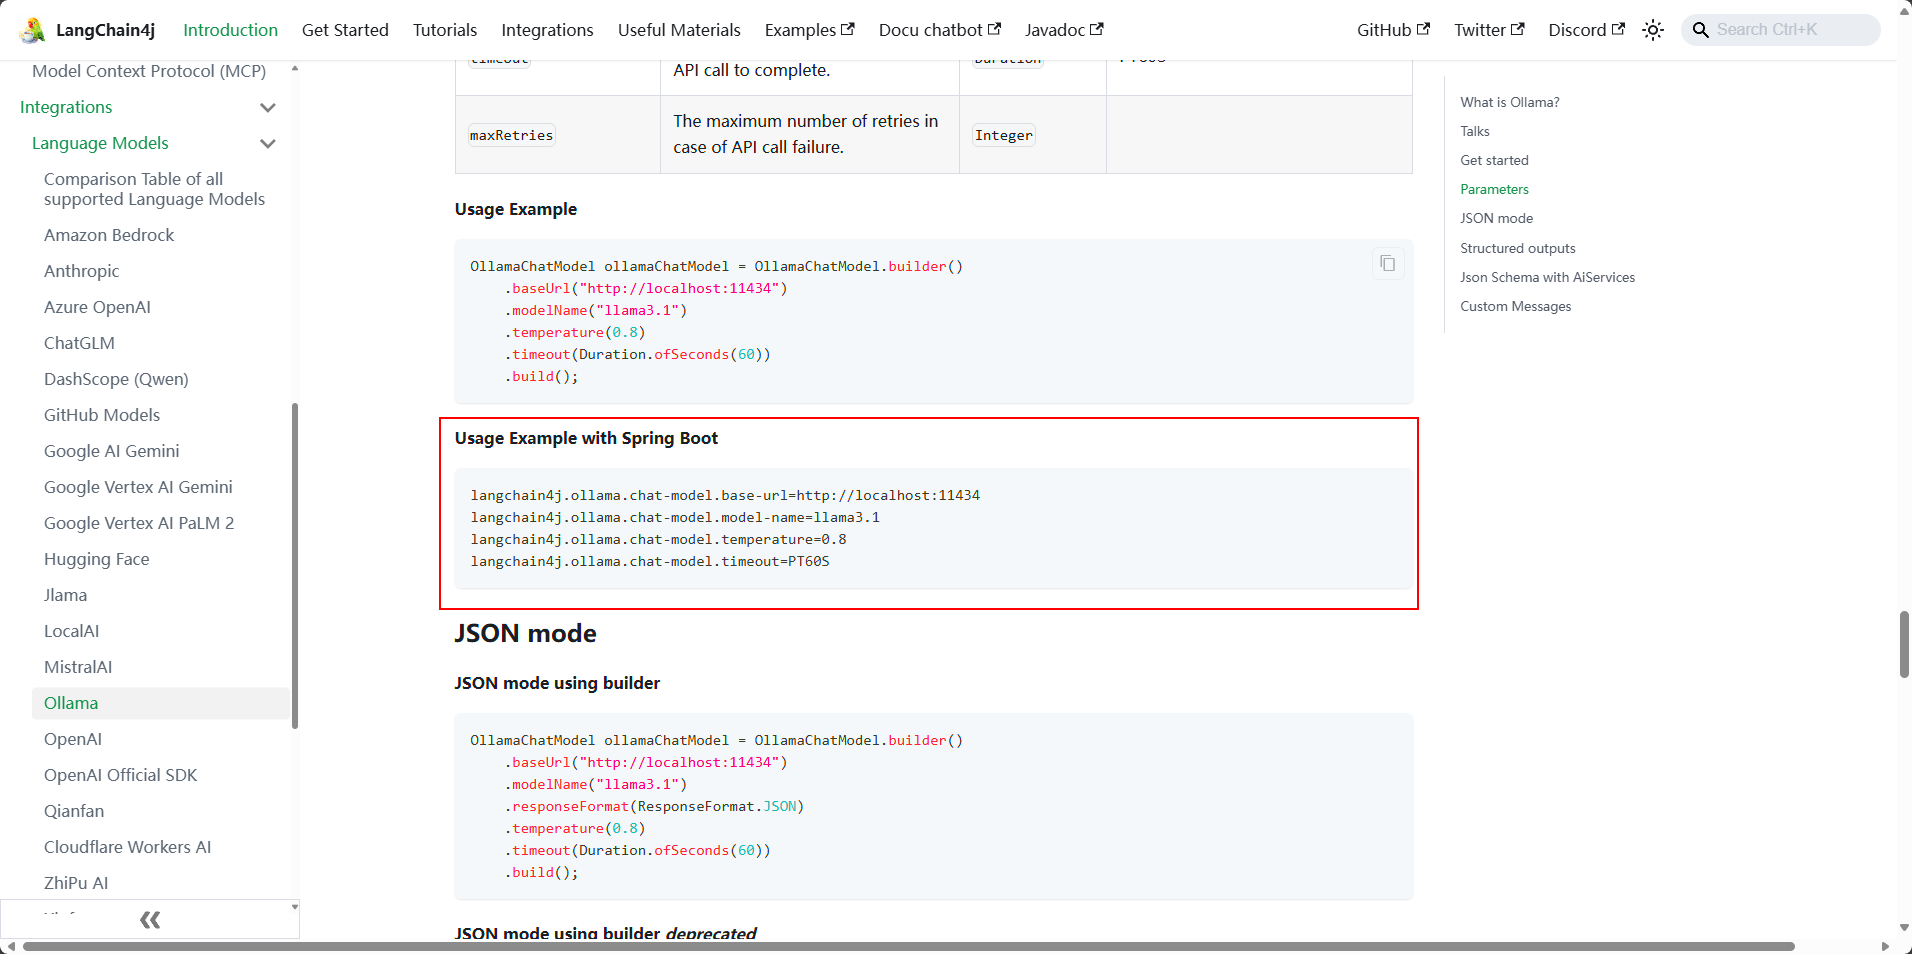Open Model Context Protocol (MCP) page
1912x954 pixels.
click(x=149, y=71)
